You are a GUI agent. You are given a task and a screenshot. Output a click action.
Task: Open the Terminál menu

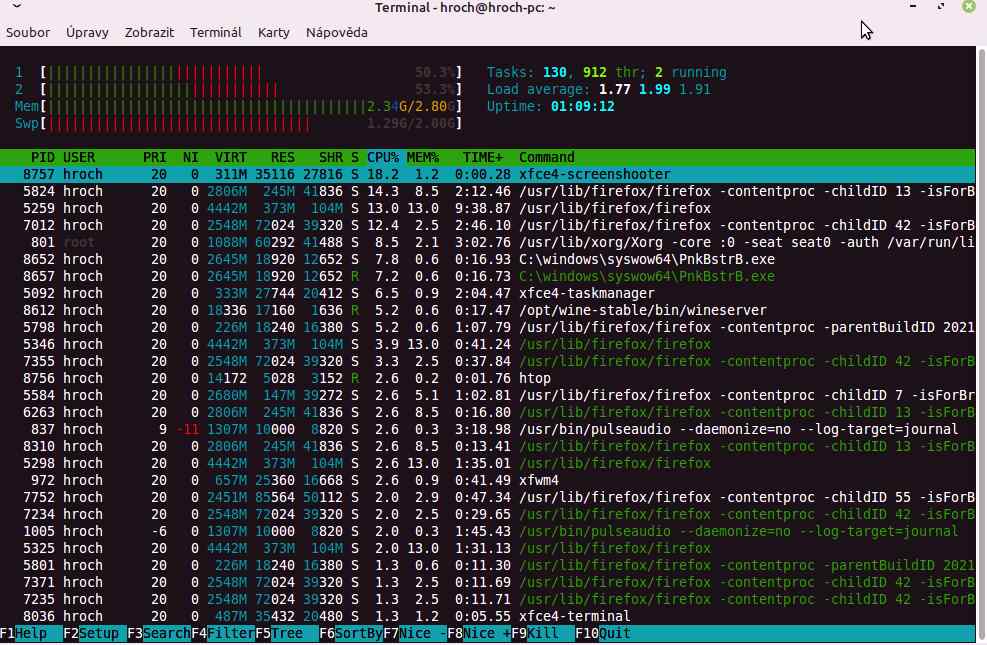point(216,32)
